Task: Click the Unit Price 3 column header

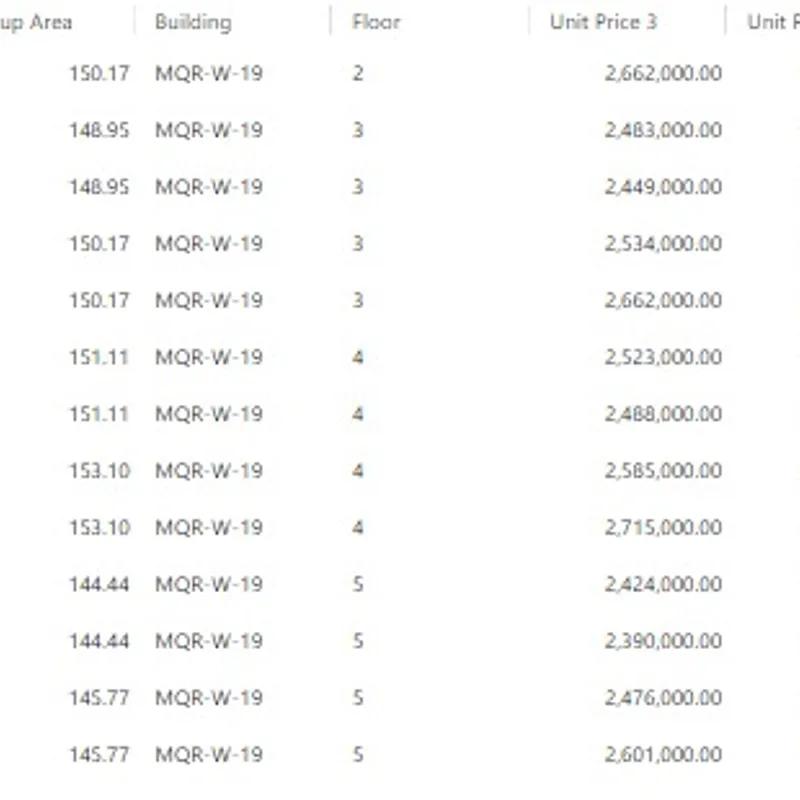Action: coord(603,22)
